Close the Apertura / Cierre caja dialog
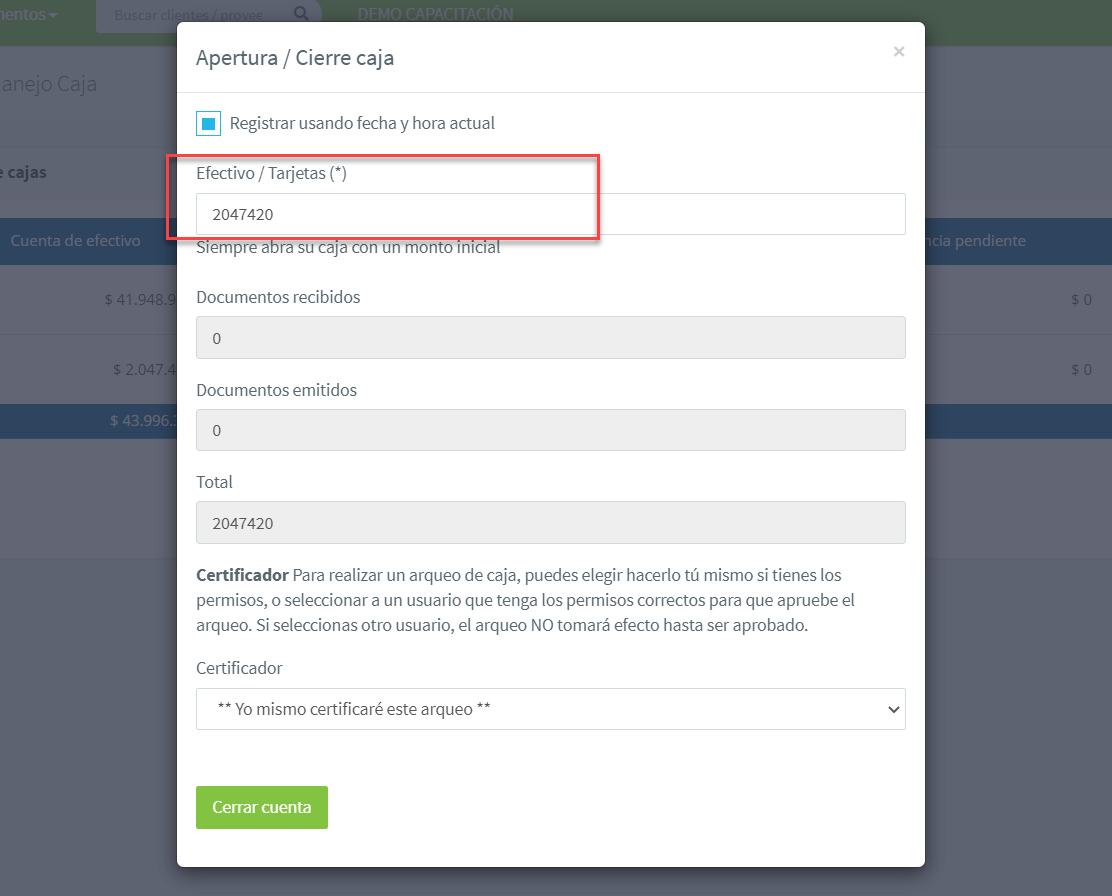 (x=899, y=52)
